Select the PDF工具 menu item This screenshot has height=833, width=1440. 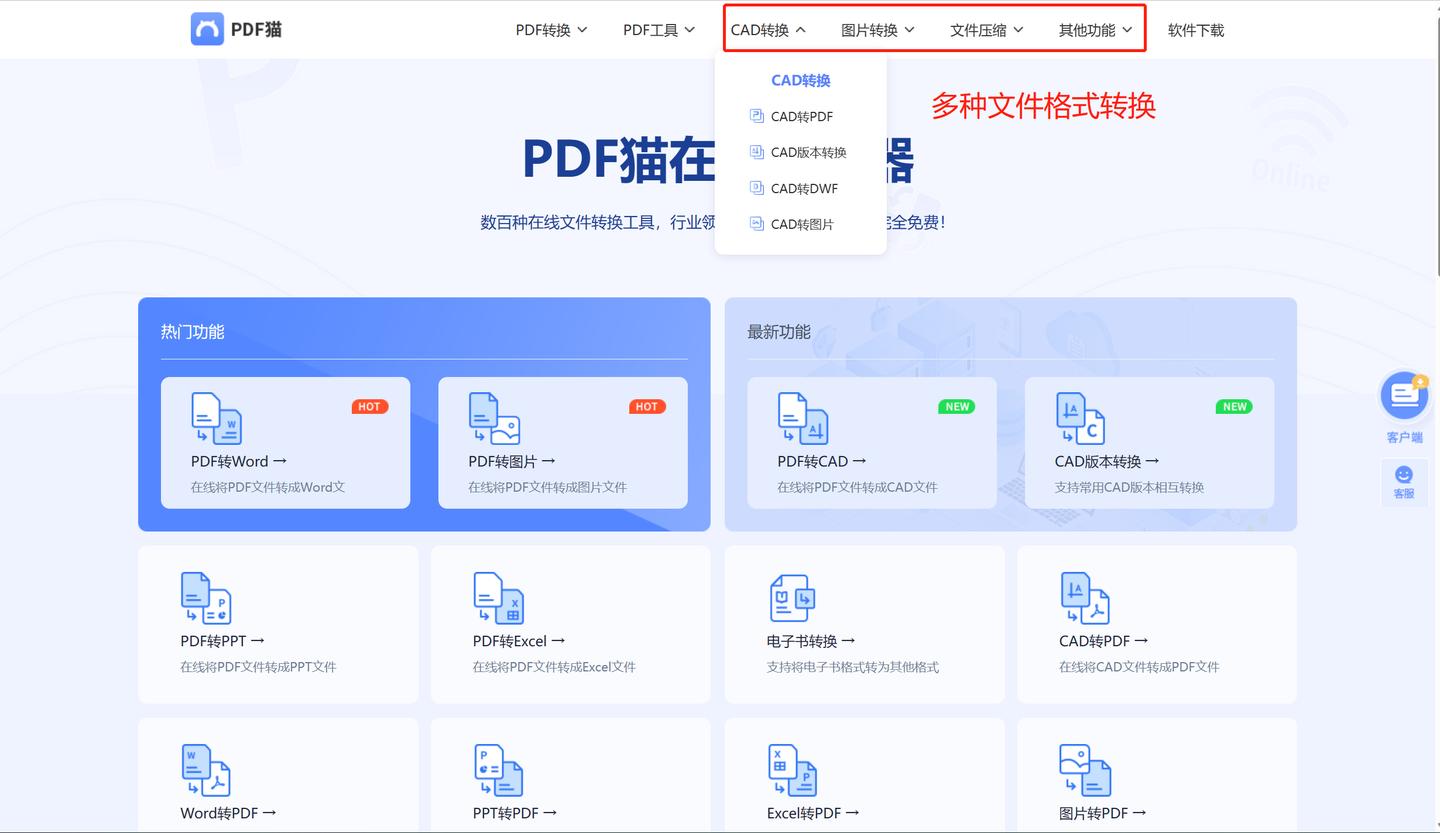(658, 30)
